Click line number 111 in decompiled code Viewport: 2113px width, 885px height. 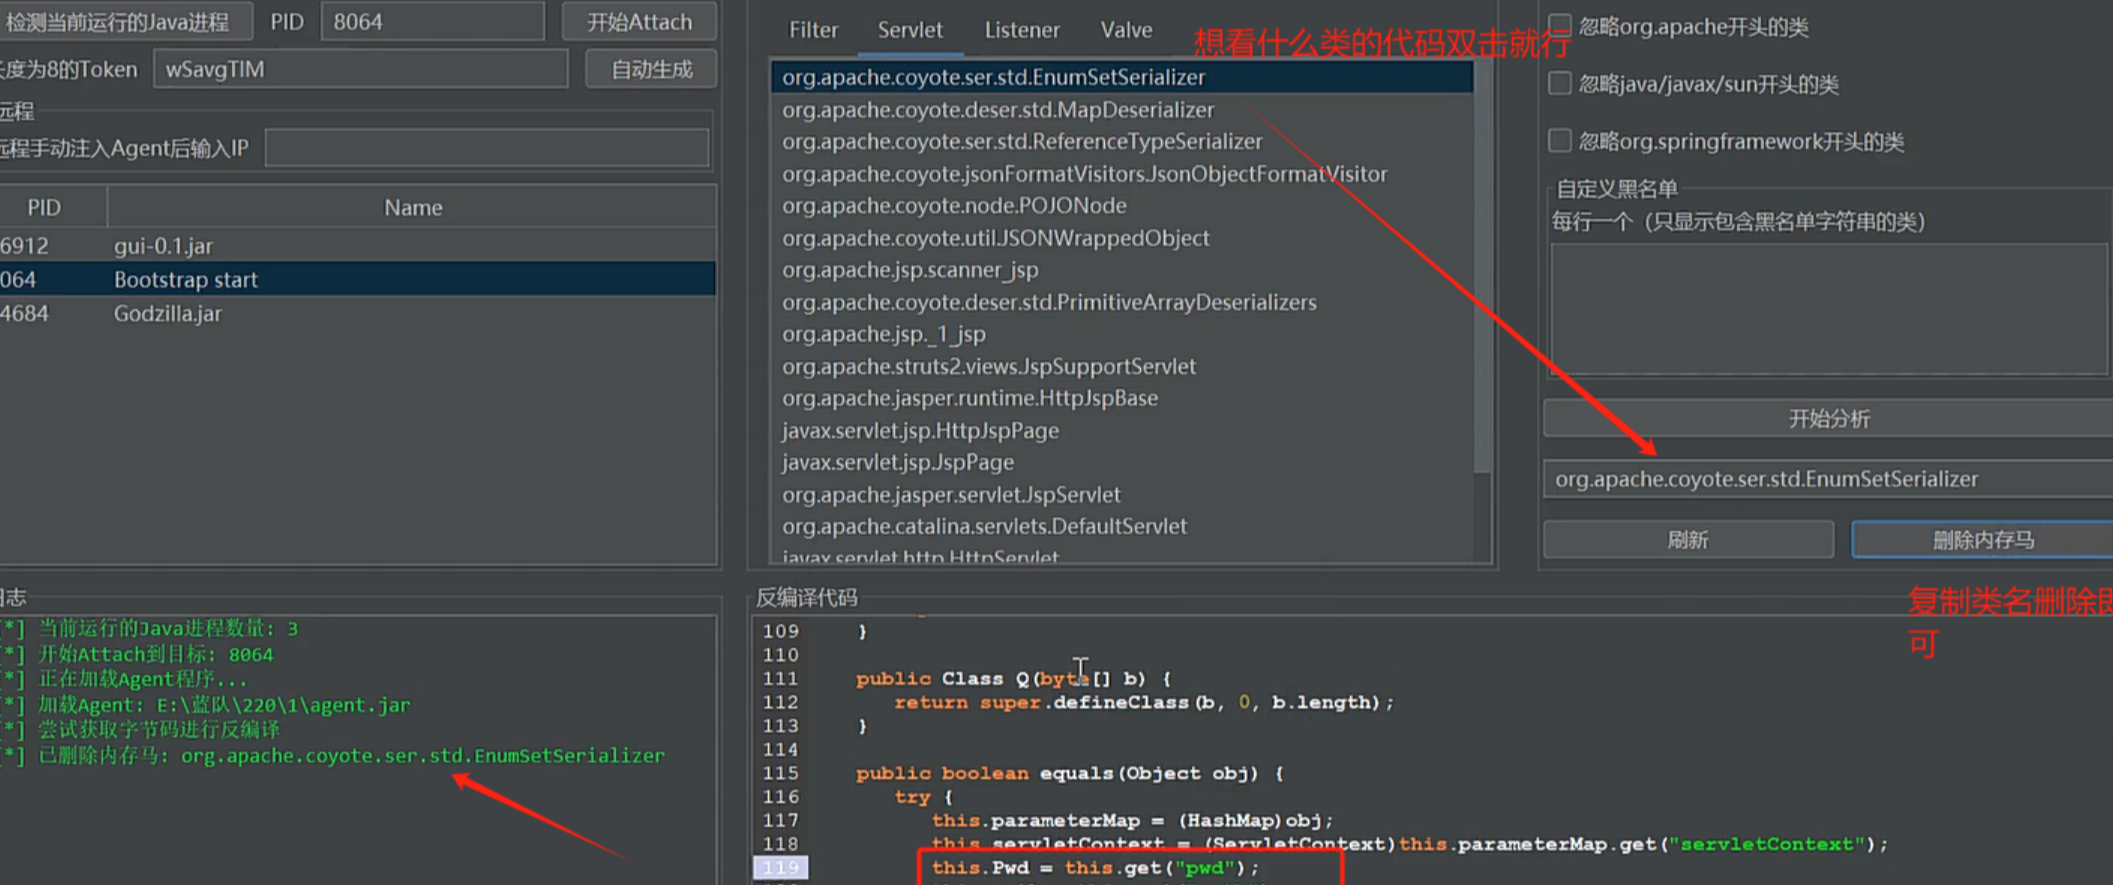point(780,678)
